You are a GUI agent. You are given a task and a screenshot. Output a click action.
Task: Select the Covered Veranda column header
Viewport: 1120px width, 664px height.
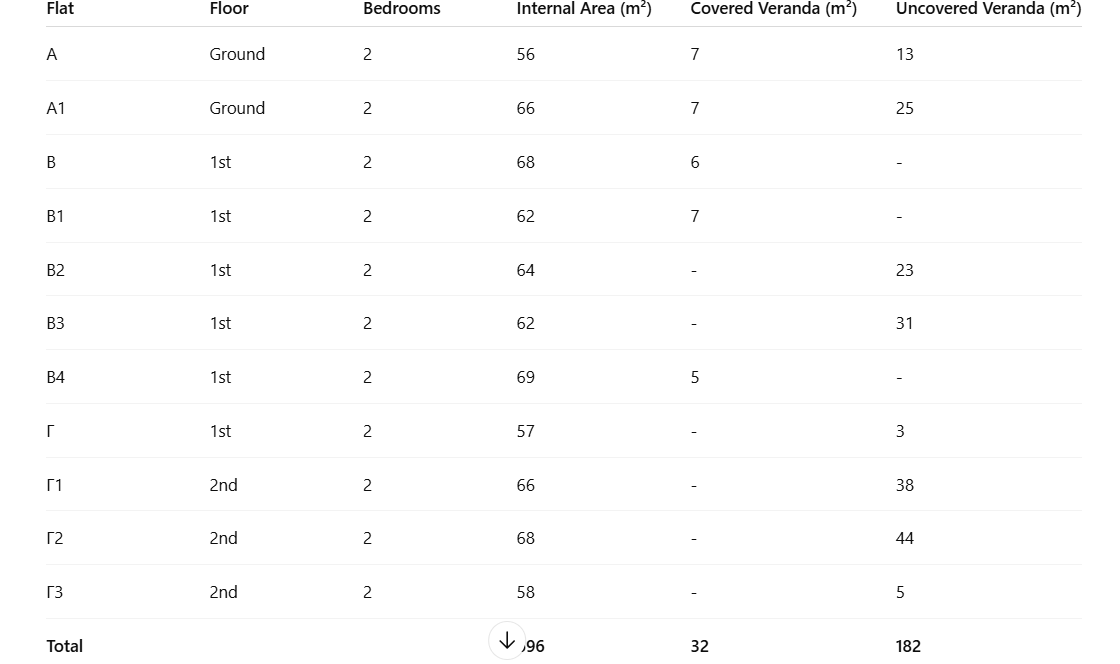(772, 9)
